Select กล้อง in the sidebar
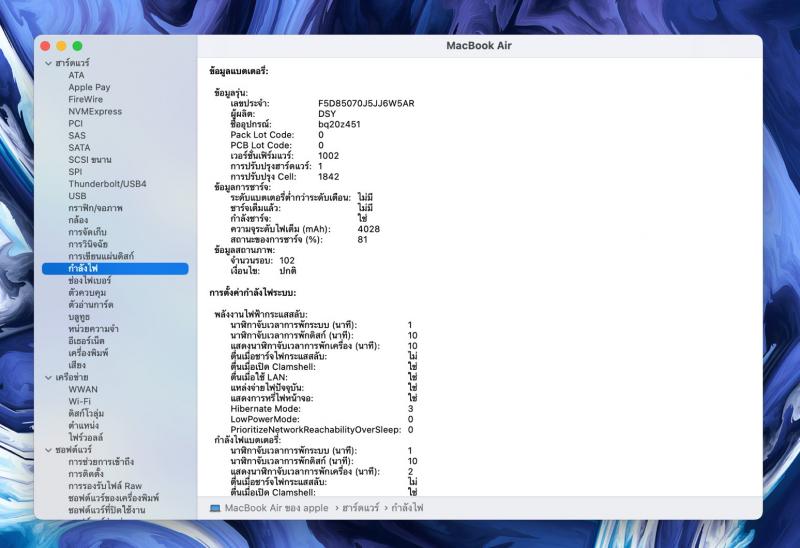 tap(78, 220)
